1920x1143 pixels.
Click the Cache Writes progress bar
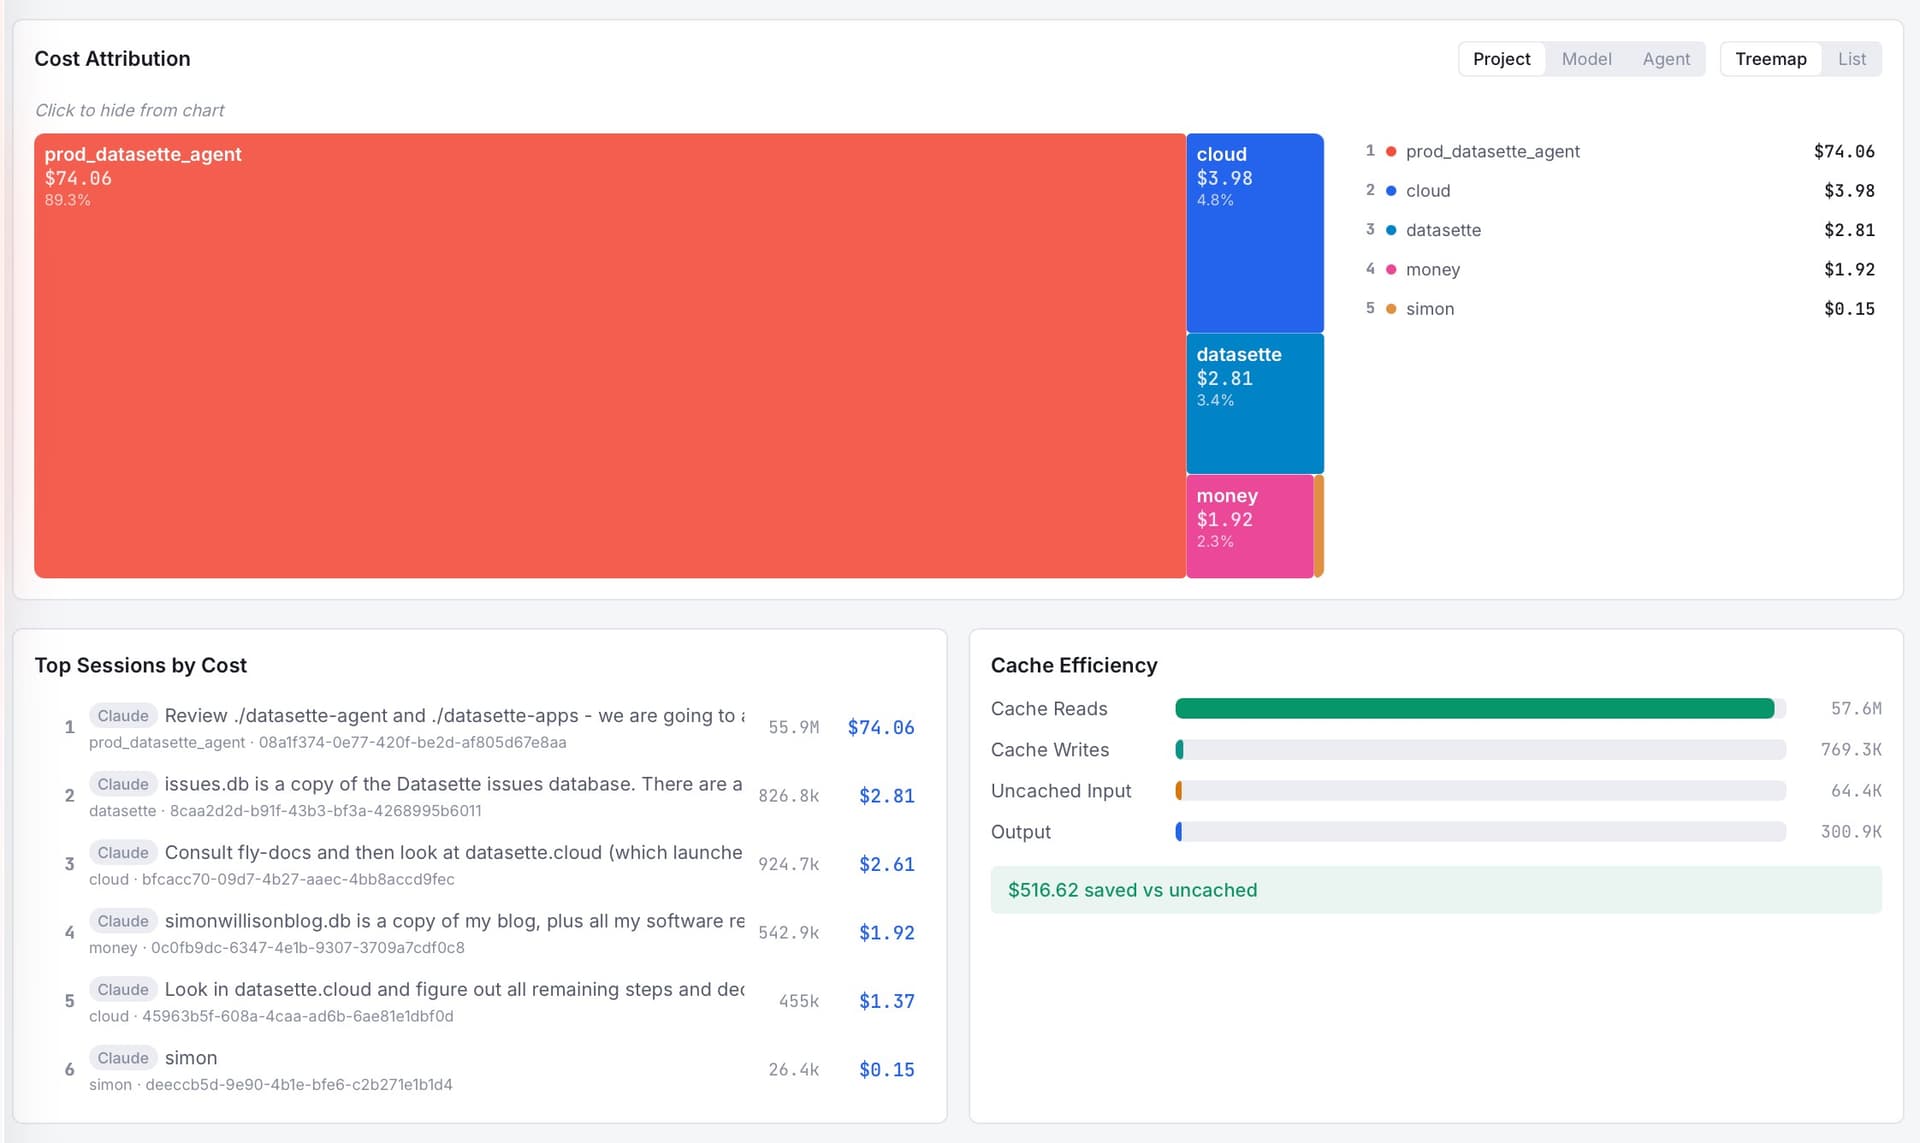click(1481, 750)
